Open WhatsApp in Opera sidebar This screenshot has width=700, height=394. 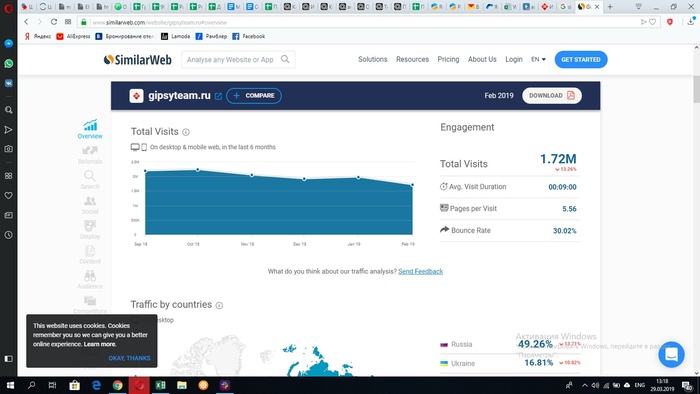coord(8,63)
